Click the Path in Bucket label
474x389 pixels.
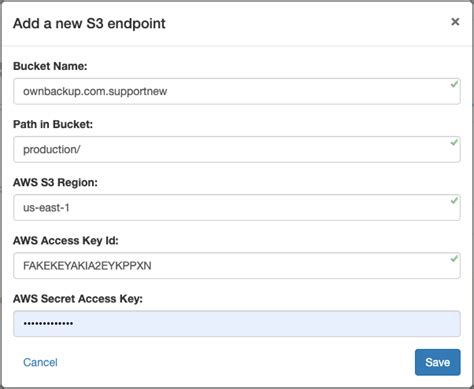[x=53, y=124]
